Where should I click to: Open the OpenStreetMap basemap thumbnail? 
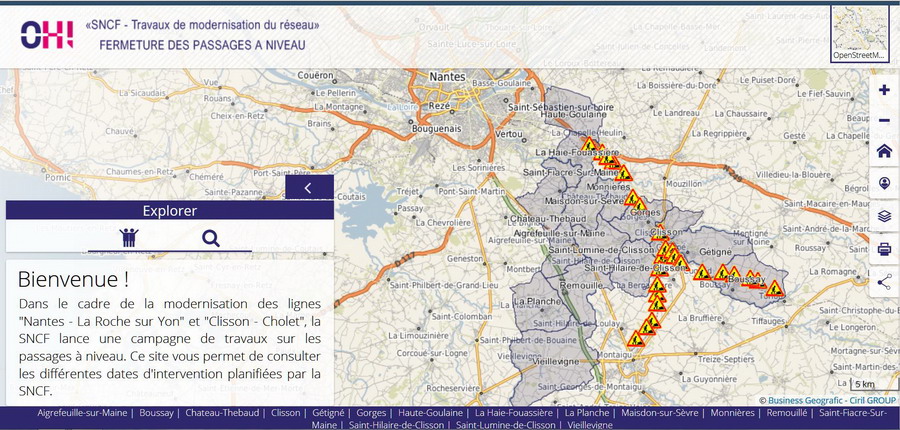tap(859, 33)
